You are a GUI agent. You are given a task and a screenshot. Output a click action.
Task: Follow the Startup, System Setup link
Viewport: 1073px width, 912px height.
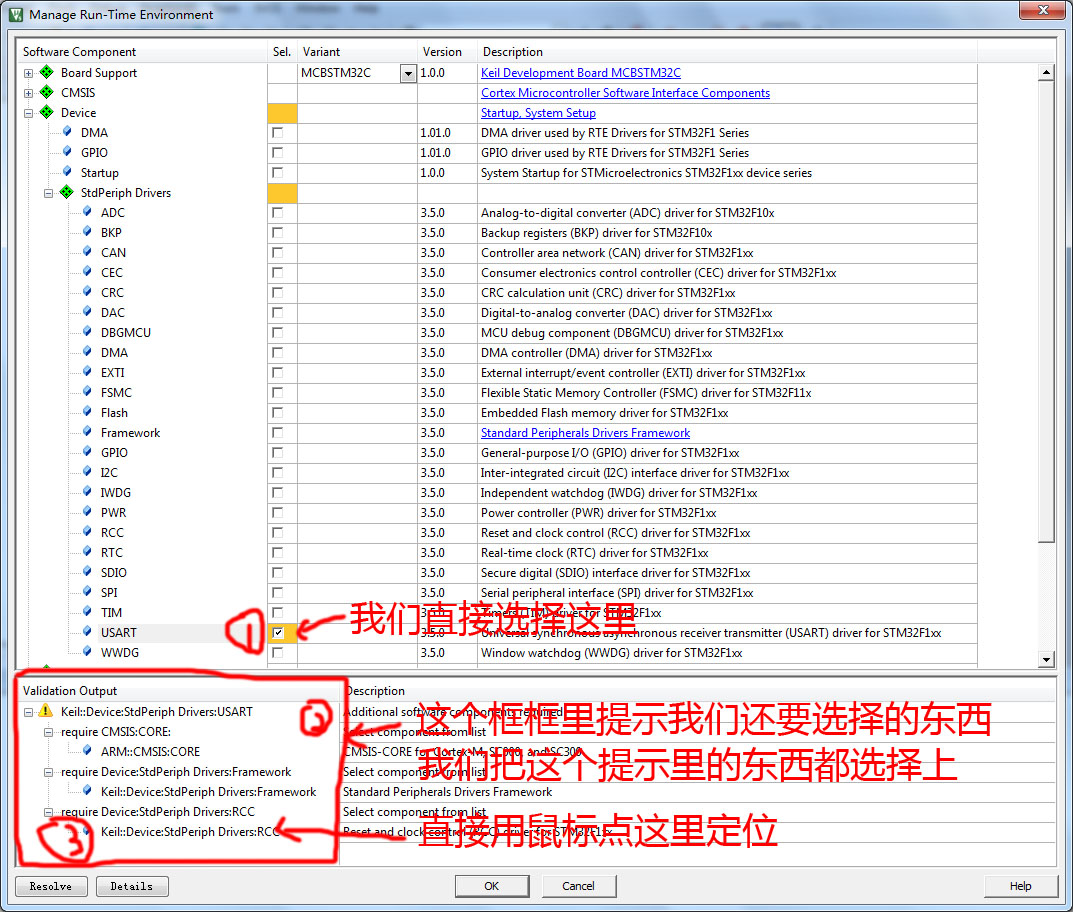click(538, 113)
